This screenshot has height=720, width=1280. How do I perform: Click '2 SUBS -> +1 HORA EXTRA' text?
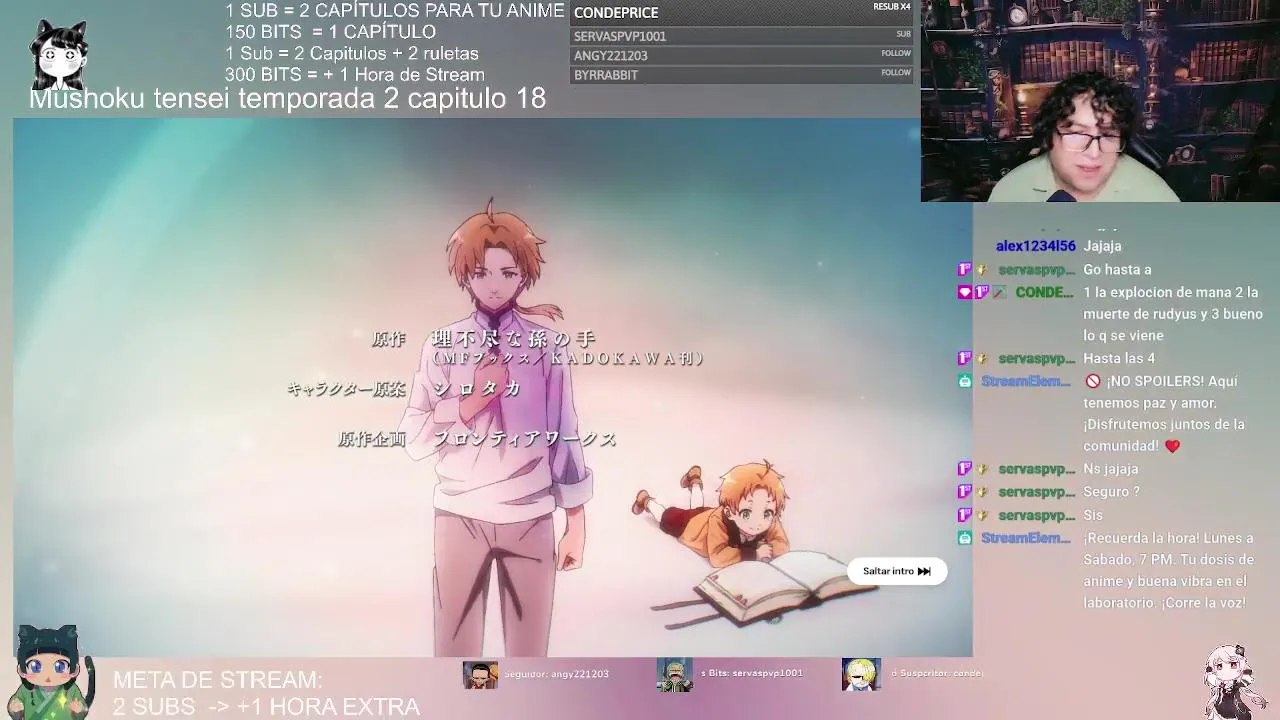[x=266, y=707]
